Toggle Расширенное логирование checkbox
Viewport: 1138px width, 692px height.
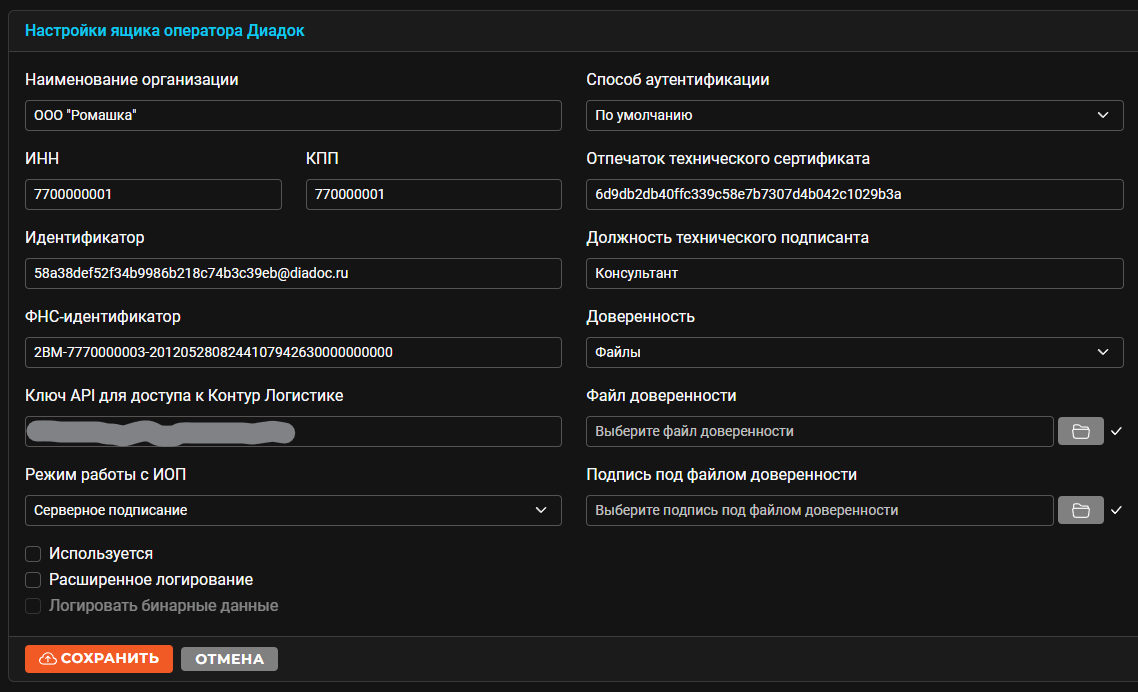tap(33, 580)
